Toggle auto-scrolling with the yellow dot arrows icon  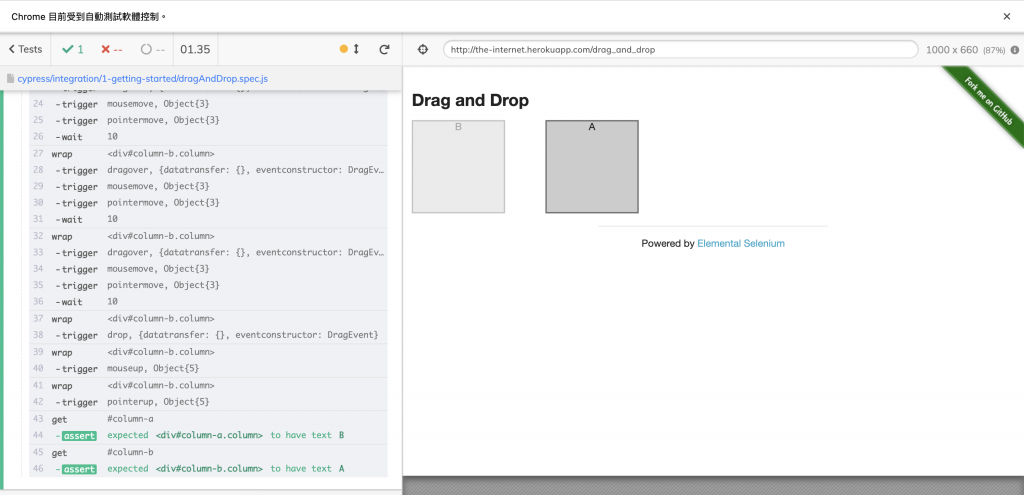pos(350,49)
